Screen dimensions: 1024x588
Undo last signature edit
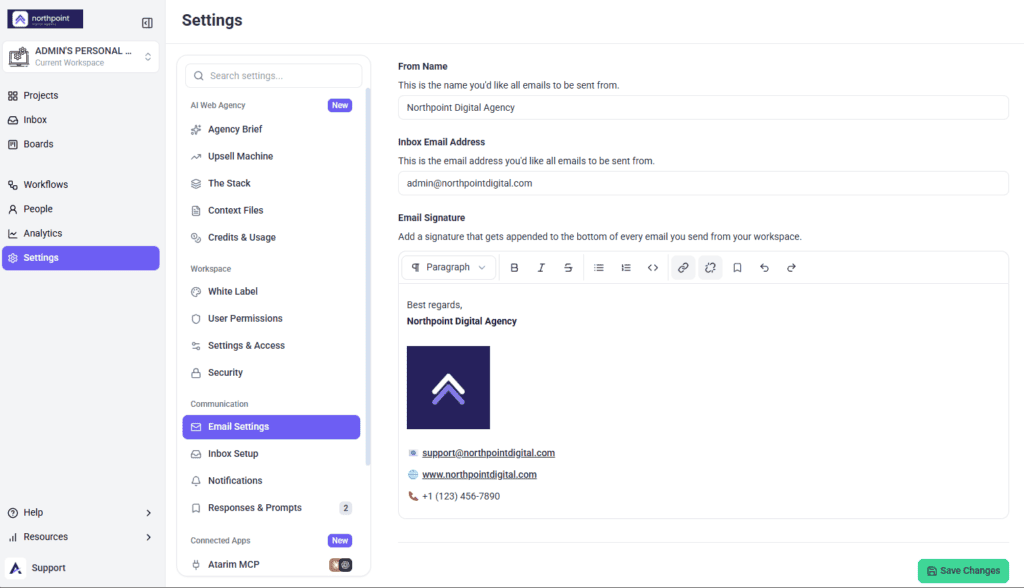[x=764, y=268]
